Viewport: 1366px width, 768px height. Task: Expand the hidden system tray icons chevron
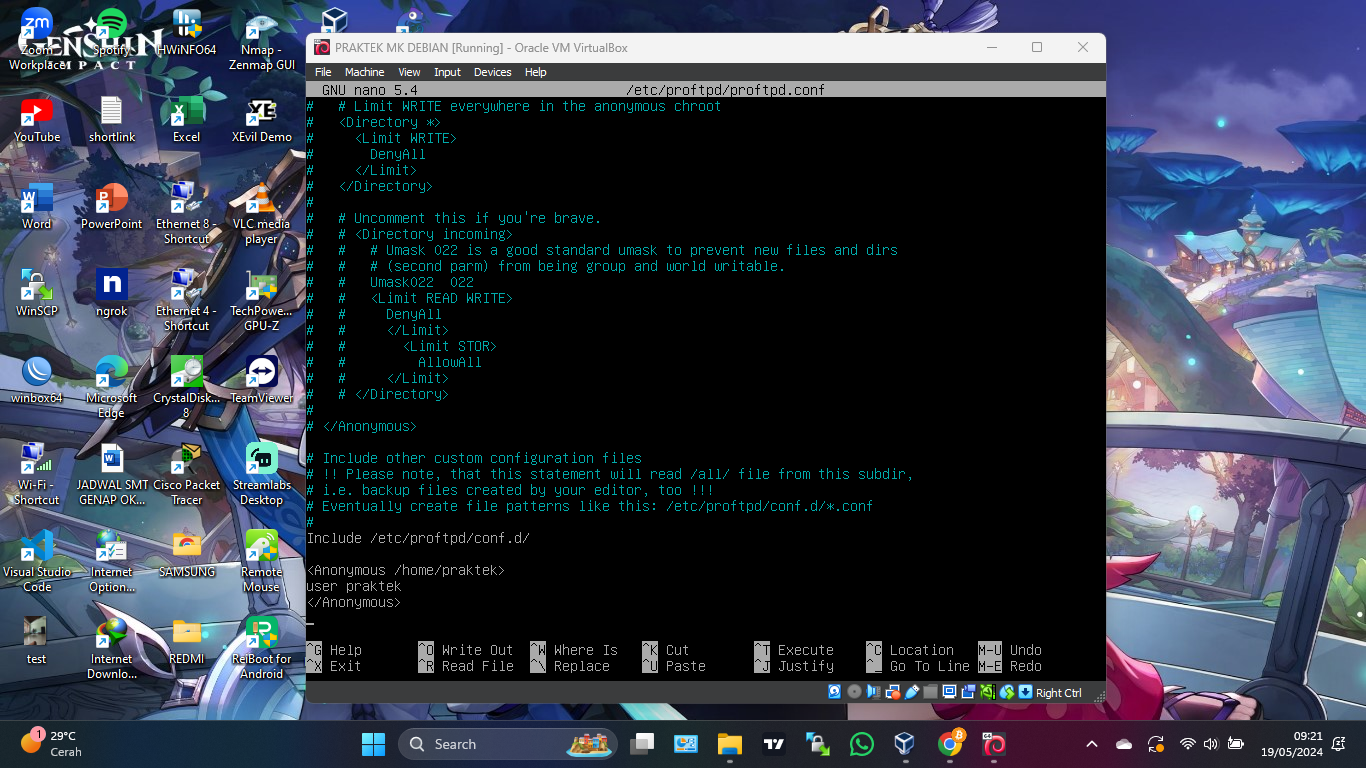(1092, 744)
